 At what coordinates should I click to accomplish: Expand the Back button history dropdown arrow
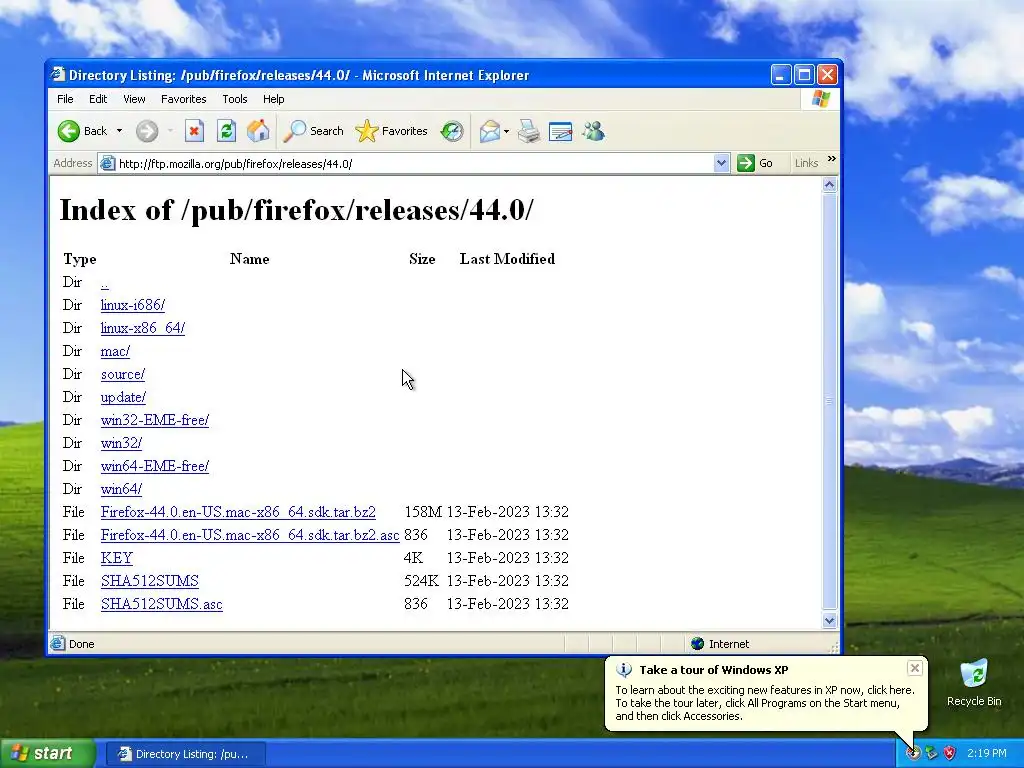[x=119, y=131]
